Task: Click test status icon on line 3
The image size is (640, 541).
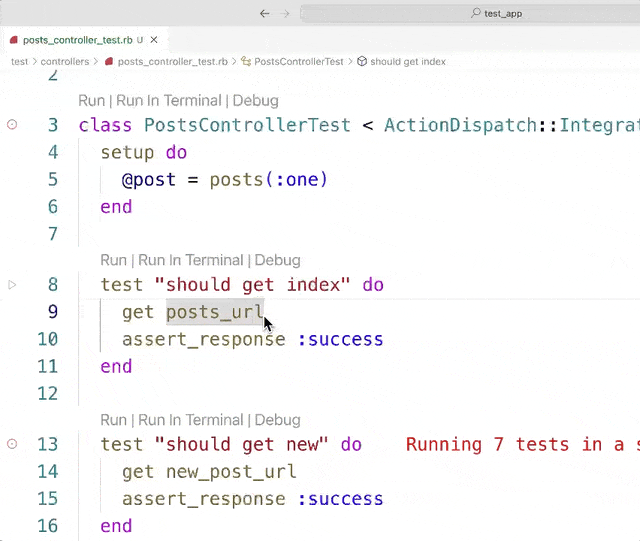Action: 12,125
